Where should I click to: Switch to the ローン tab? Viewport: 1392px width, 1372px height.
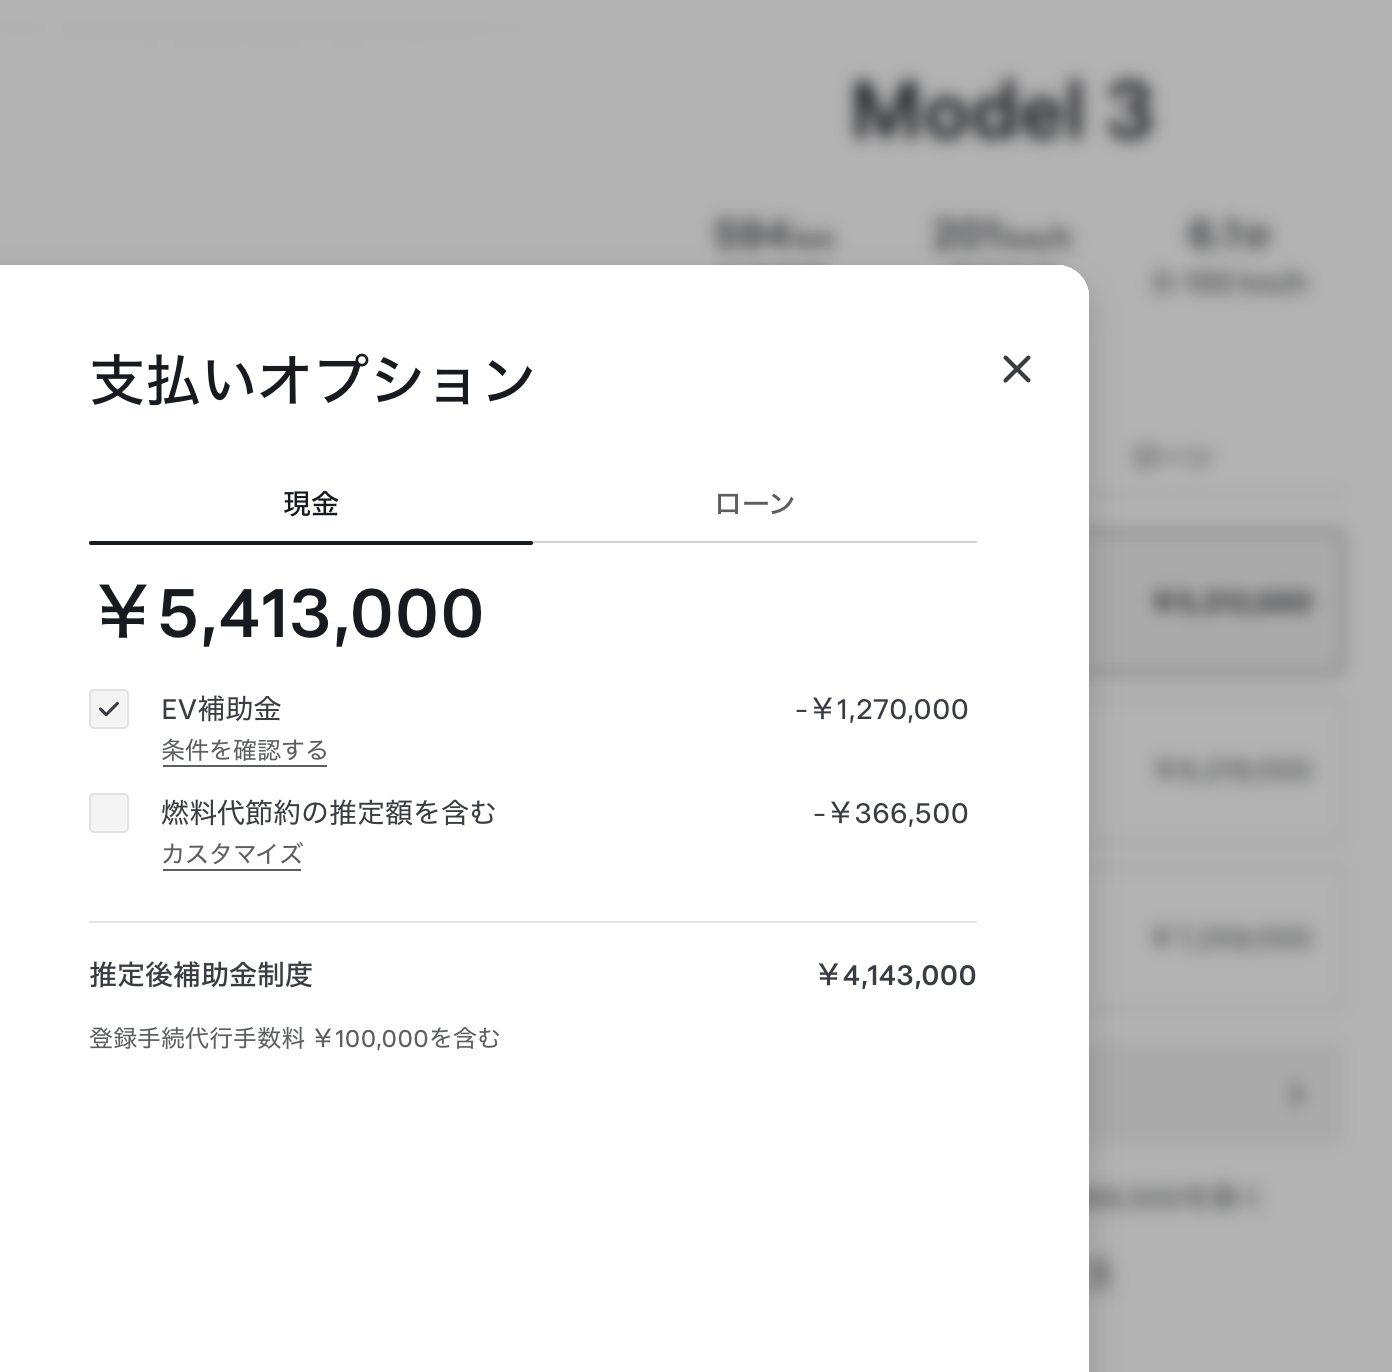[755, 503]
